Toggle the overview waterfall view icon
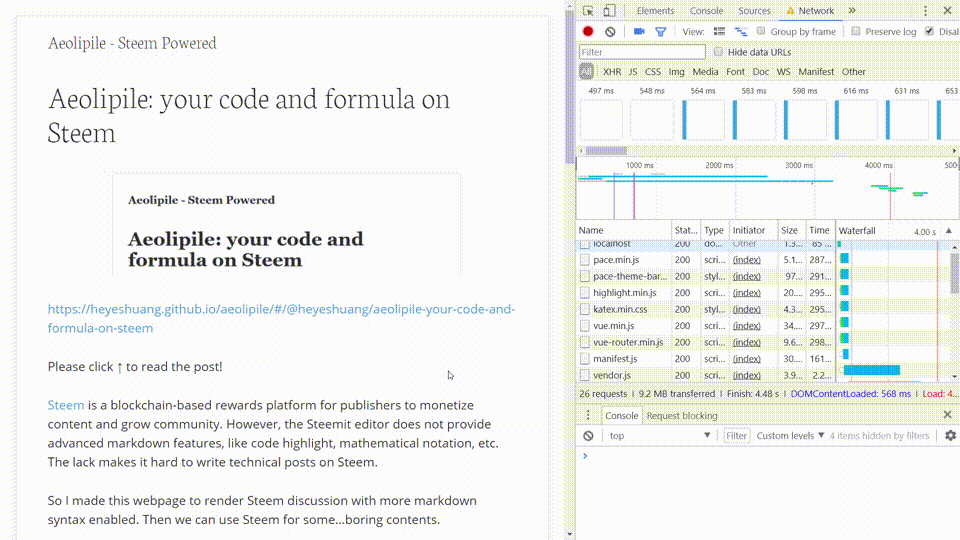 click(741, 31)
